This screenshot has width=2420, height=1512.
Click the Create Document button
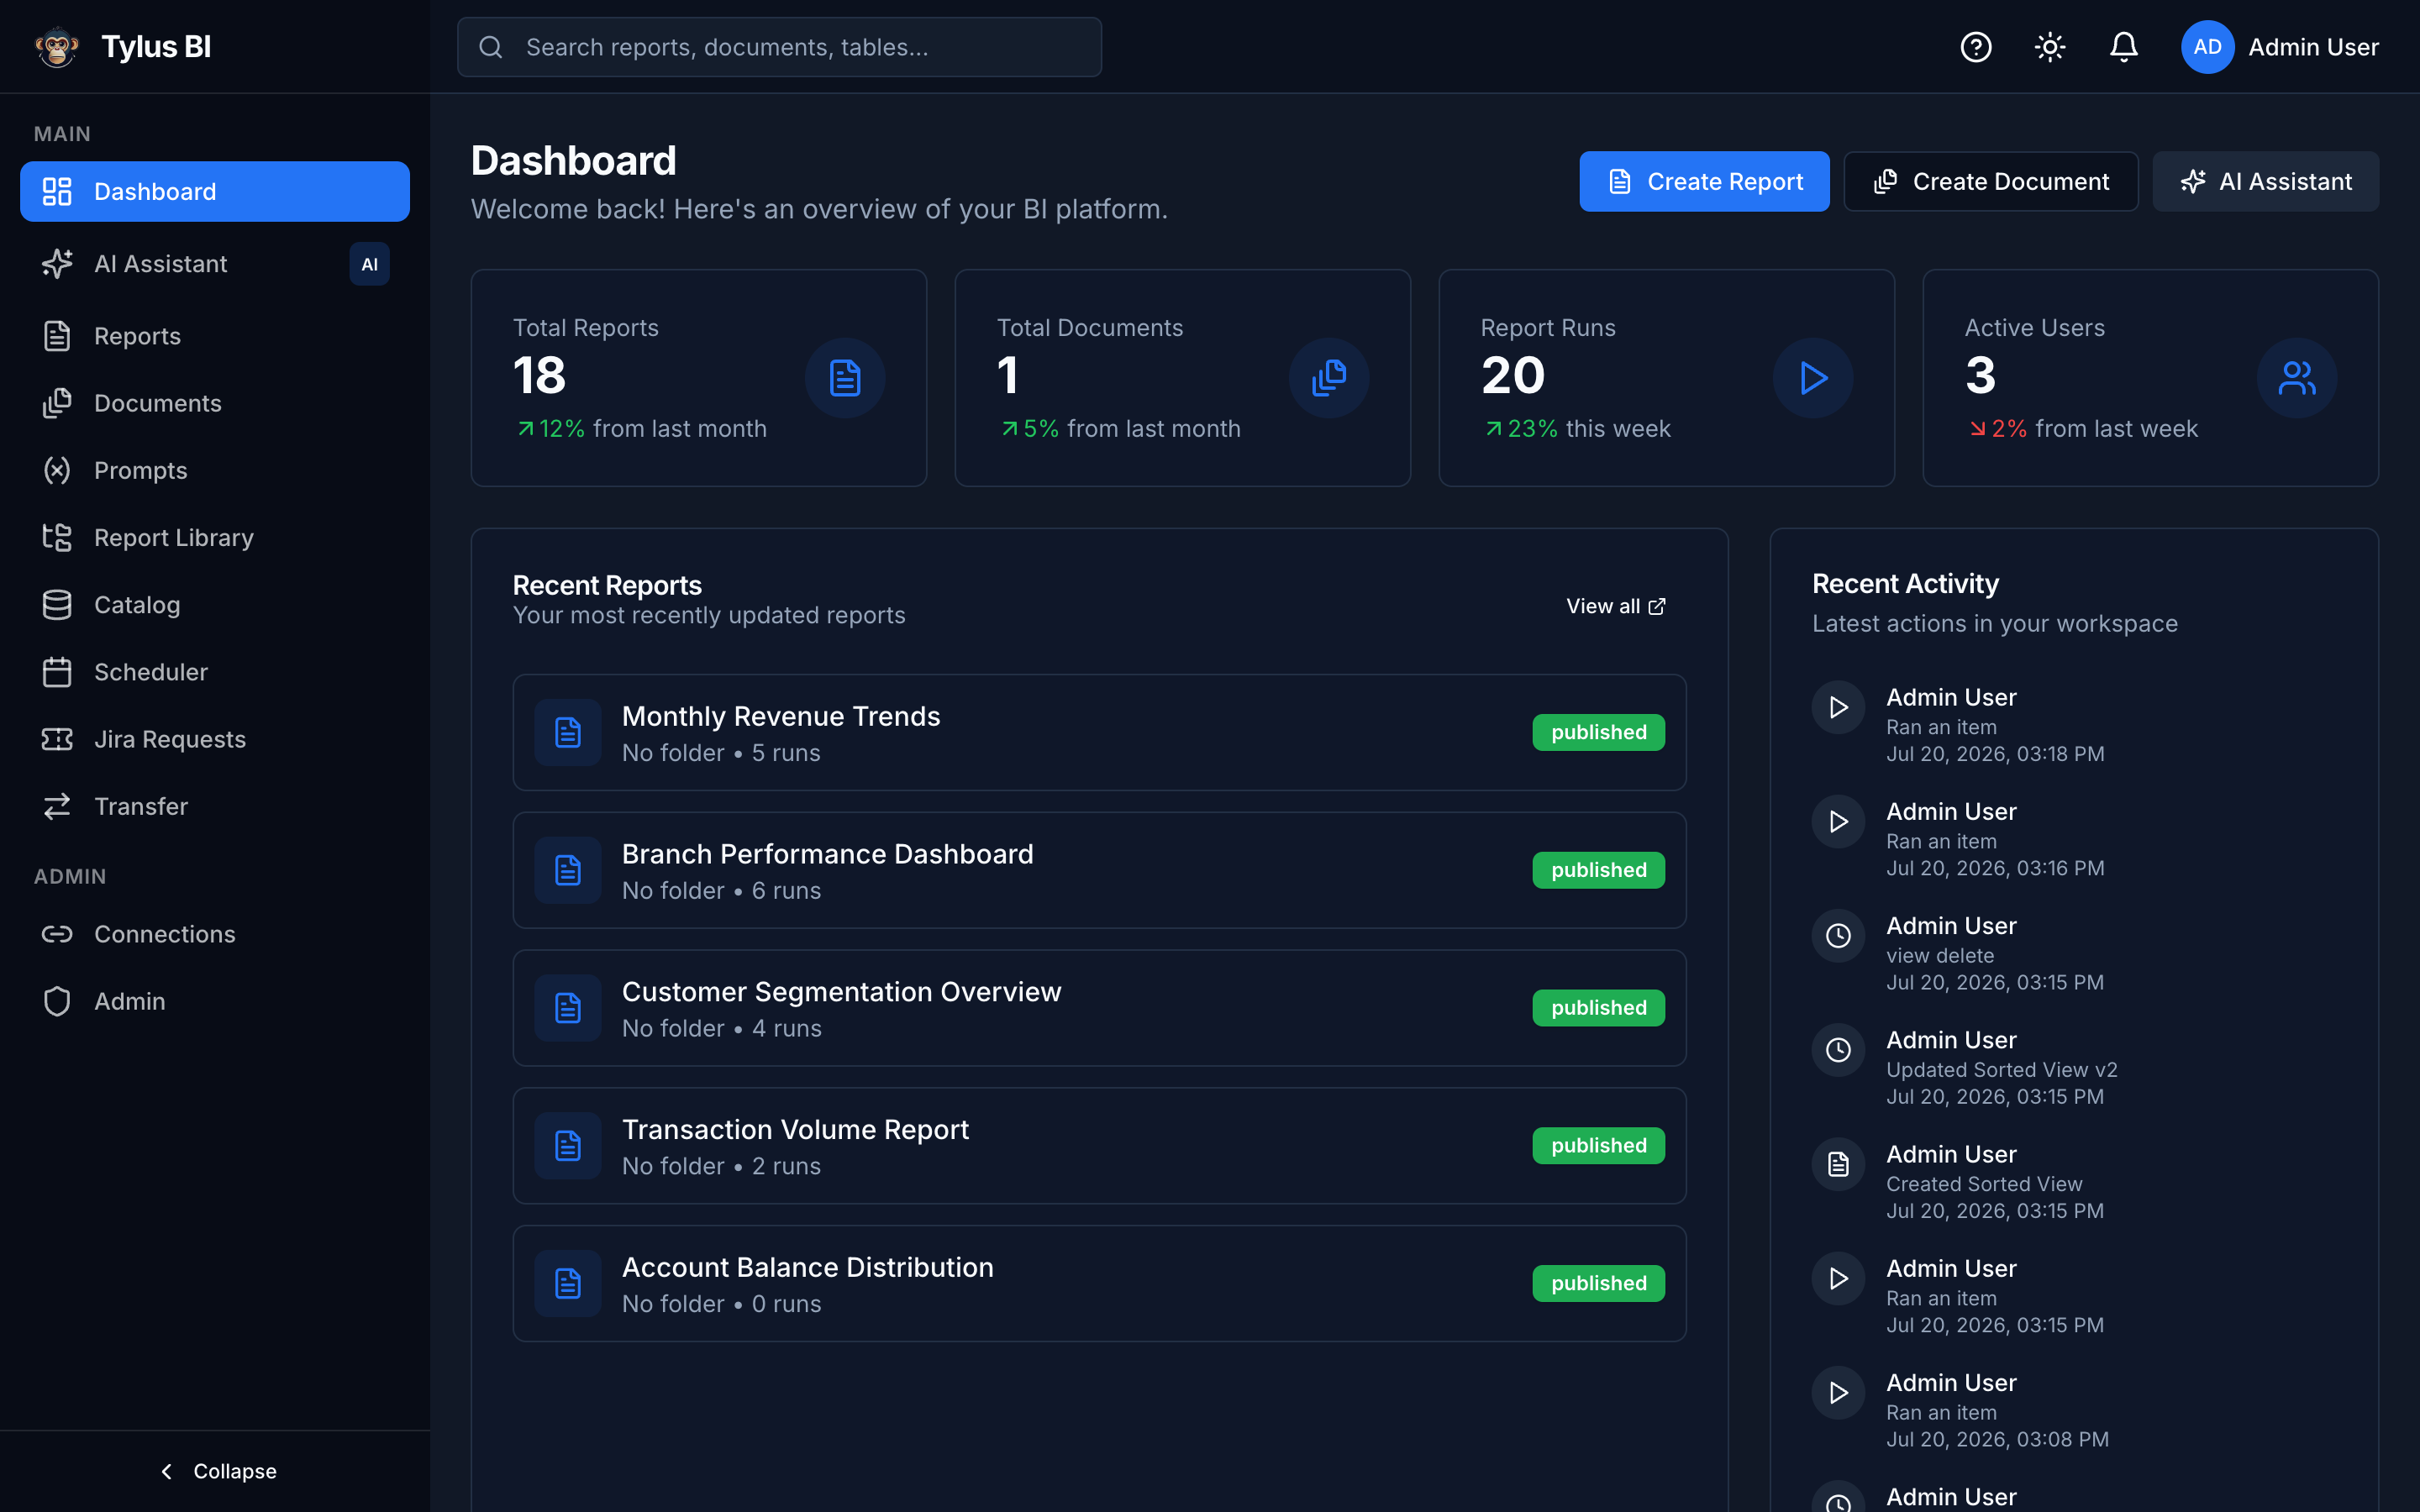pos(1990,181)
